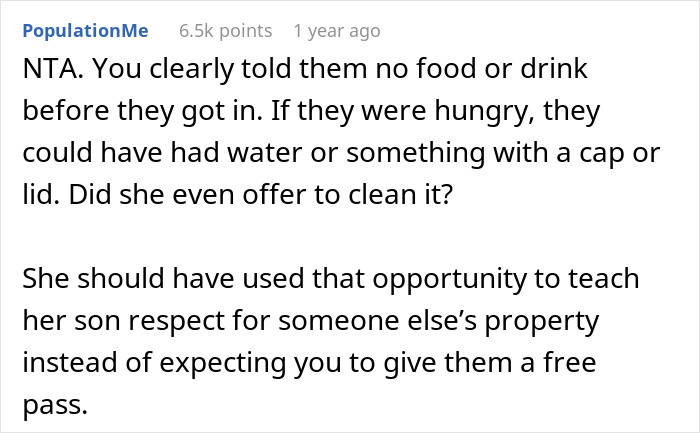Click the line starting instead of expecting
This screenshot has height=433, width=700.
(x=309, y=363)
